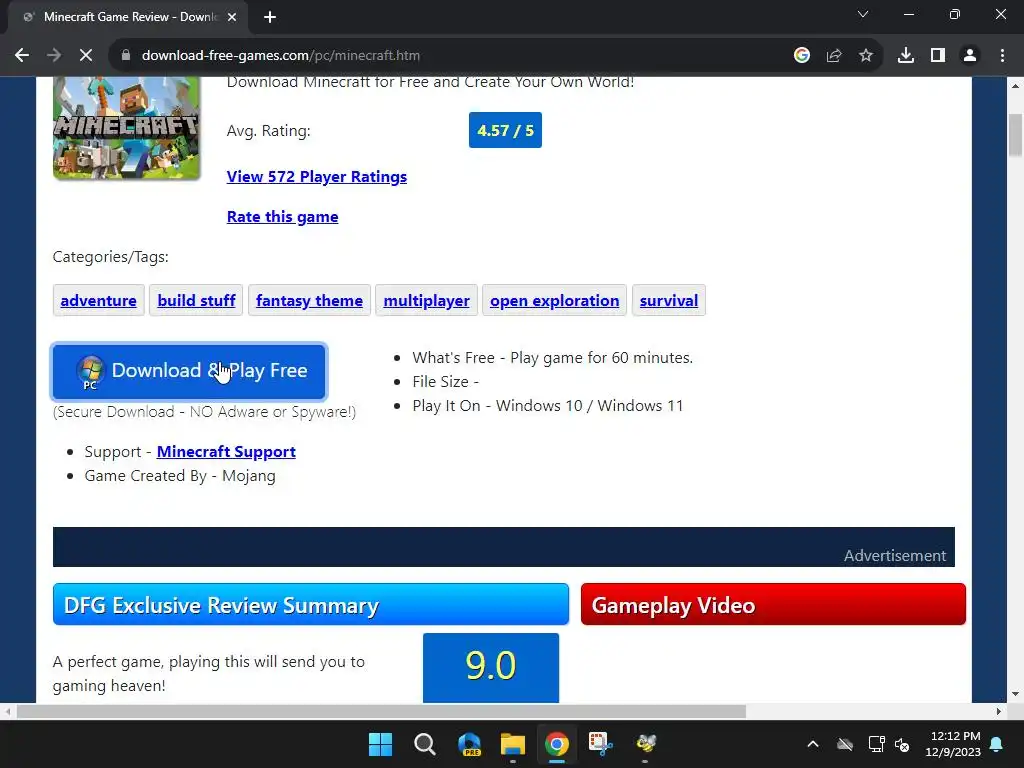Click the site lock icon
1024x768 pixels.
(126, 56)
